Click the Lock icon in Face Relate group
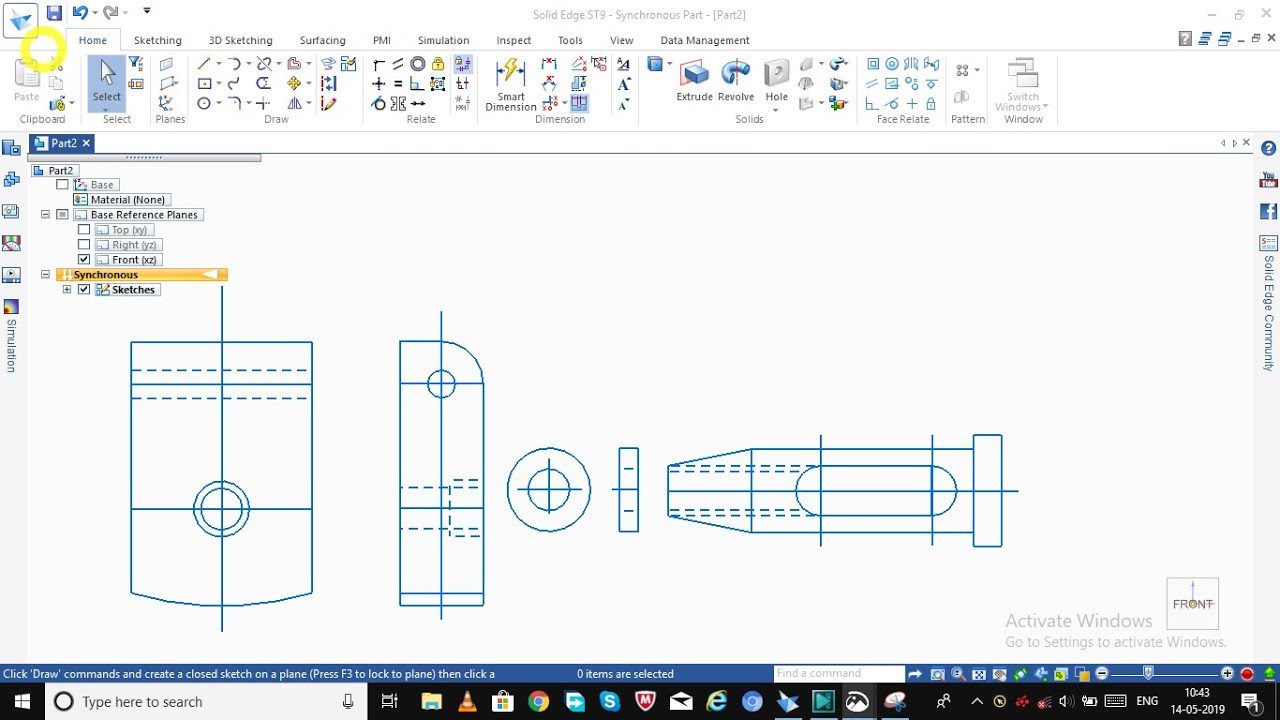The width and height of the screenshot is (1280, 720). pos(931,103)
